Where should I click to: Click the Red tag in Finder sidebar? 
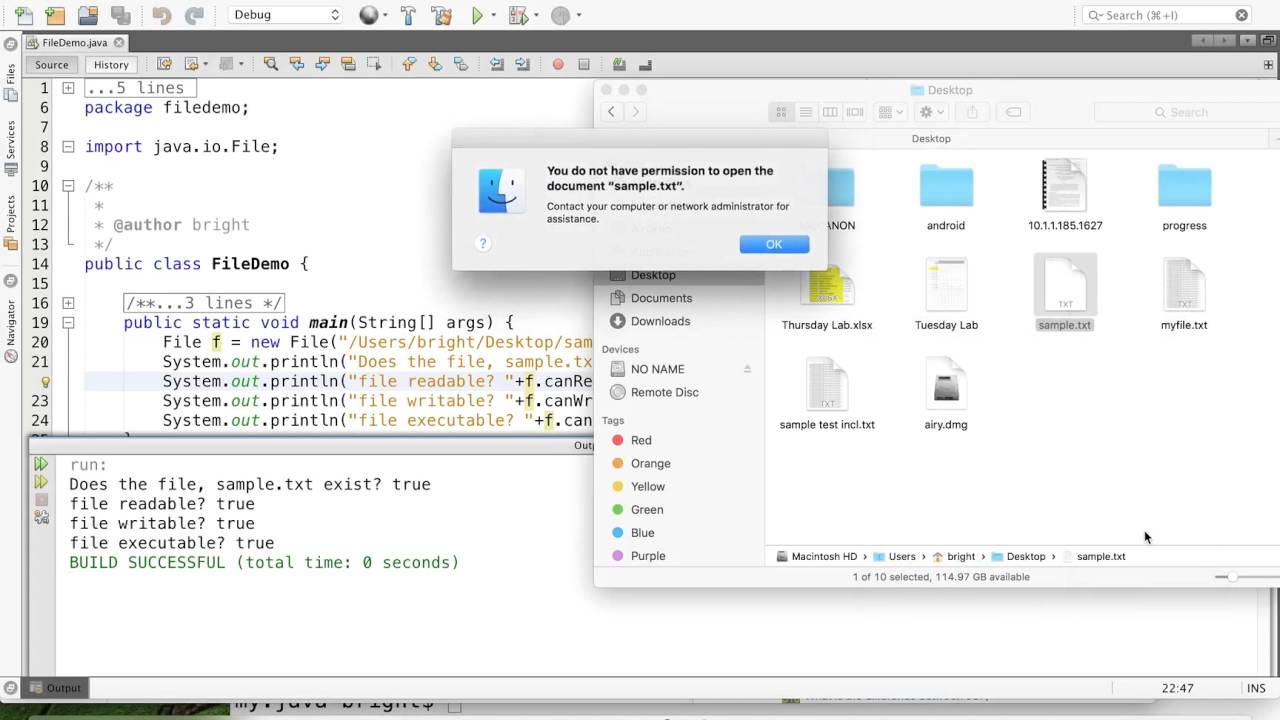tap(641, 440)
